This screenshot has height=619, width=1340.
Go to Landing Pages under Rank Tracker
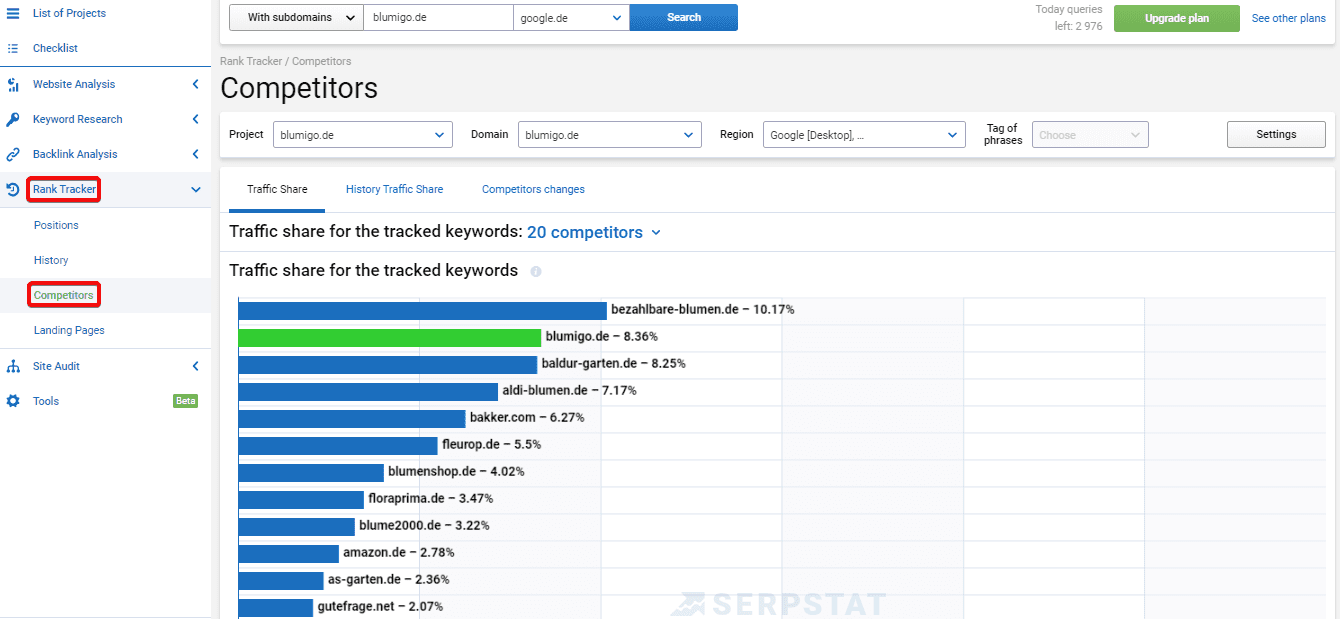click(69, 330)
